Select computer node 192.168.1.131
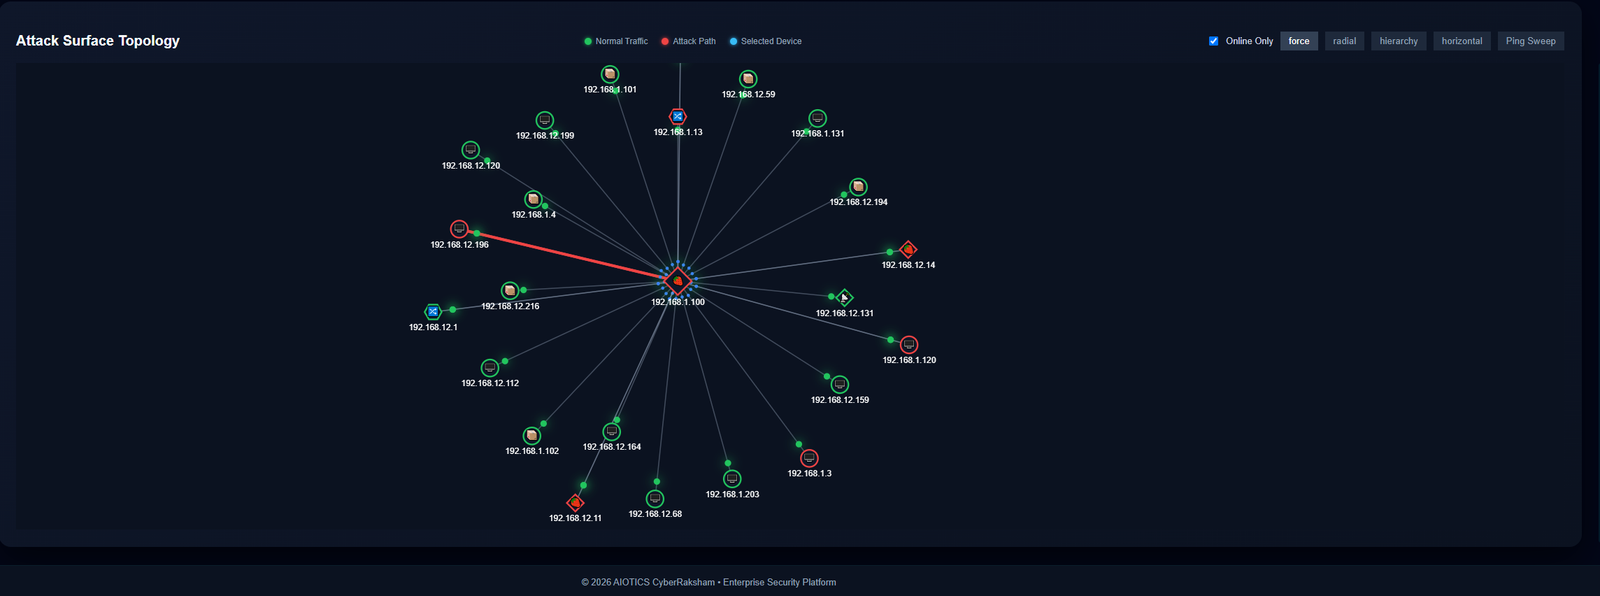Screen dimensions: 1600x596 click(x=818, y=118)
